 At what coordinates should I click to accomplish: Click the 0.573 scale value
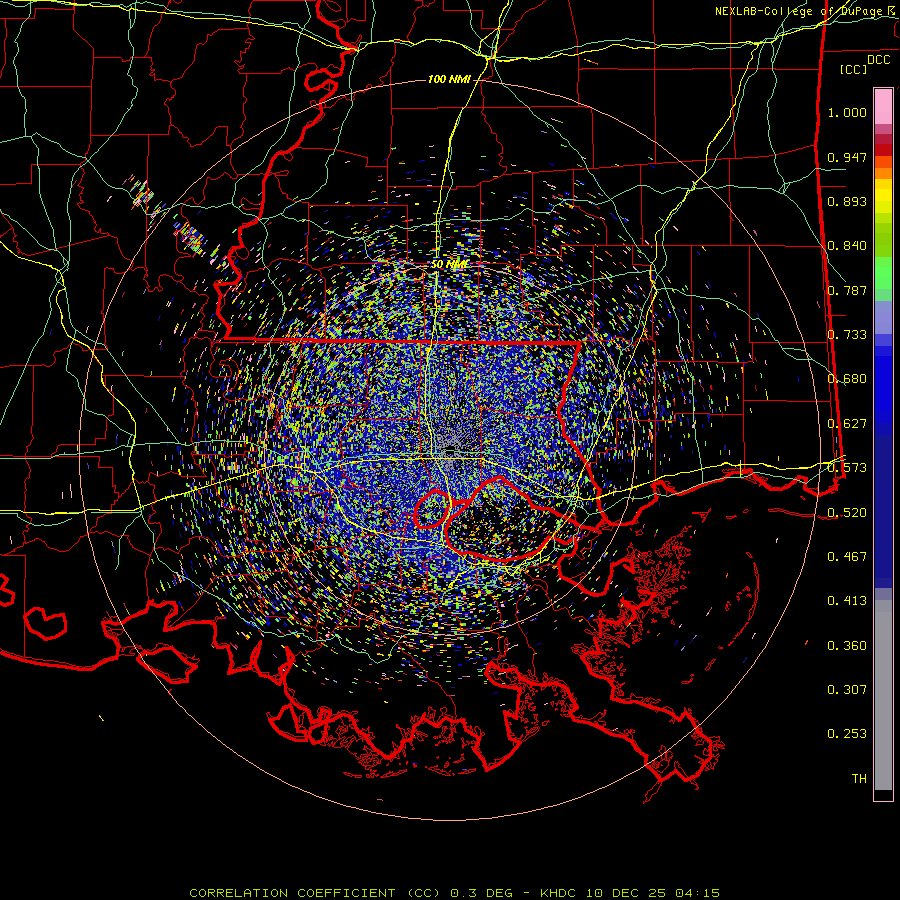pyautogui.click(x=847, y=468)
